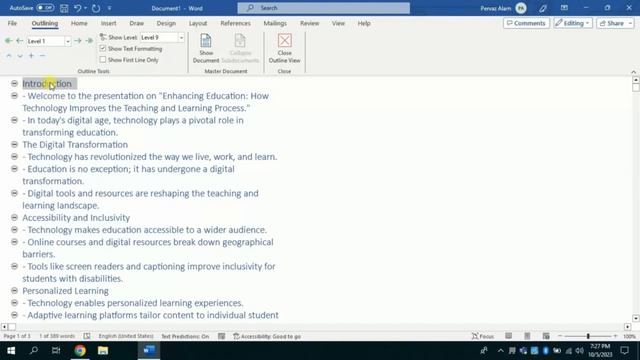Redo the last action
The width and height of the screenshot is (640, 360).
(x=96, y=8)
